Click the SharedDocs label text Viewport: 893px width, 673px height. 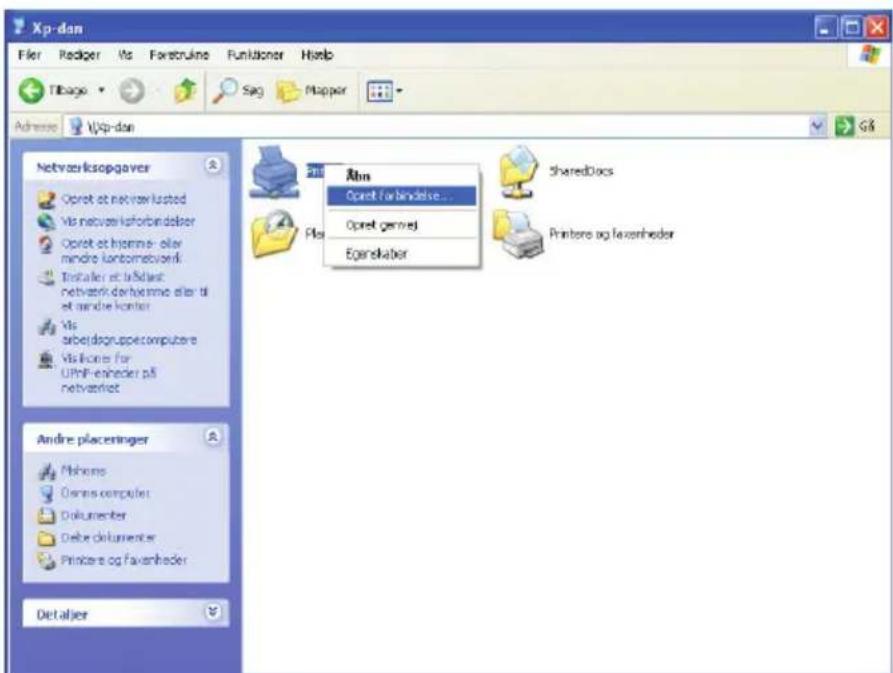[581, 171]
